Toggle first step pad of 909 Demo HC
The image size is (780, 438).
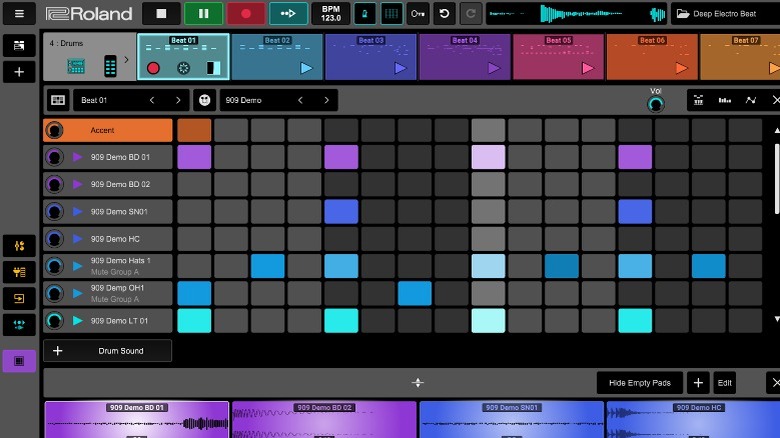(194, 239)
